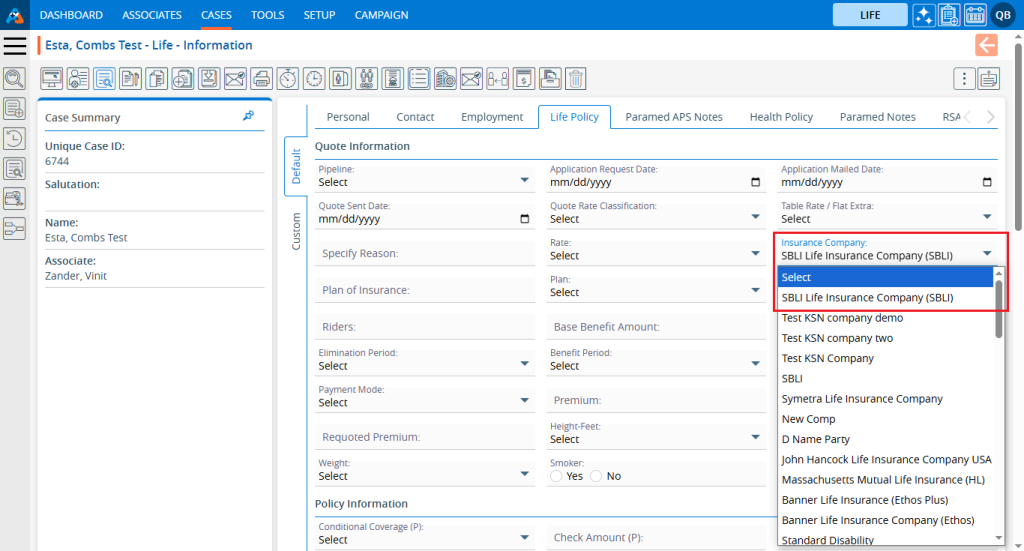The width and height of the screenshot is (1024, 551).
Task: Open the hamburger menu
Action: [x=14, y=45]
